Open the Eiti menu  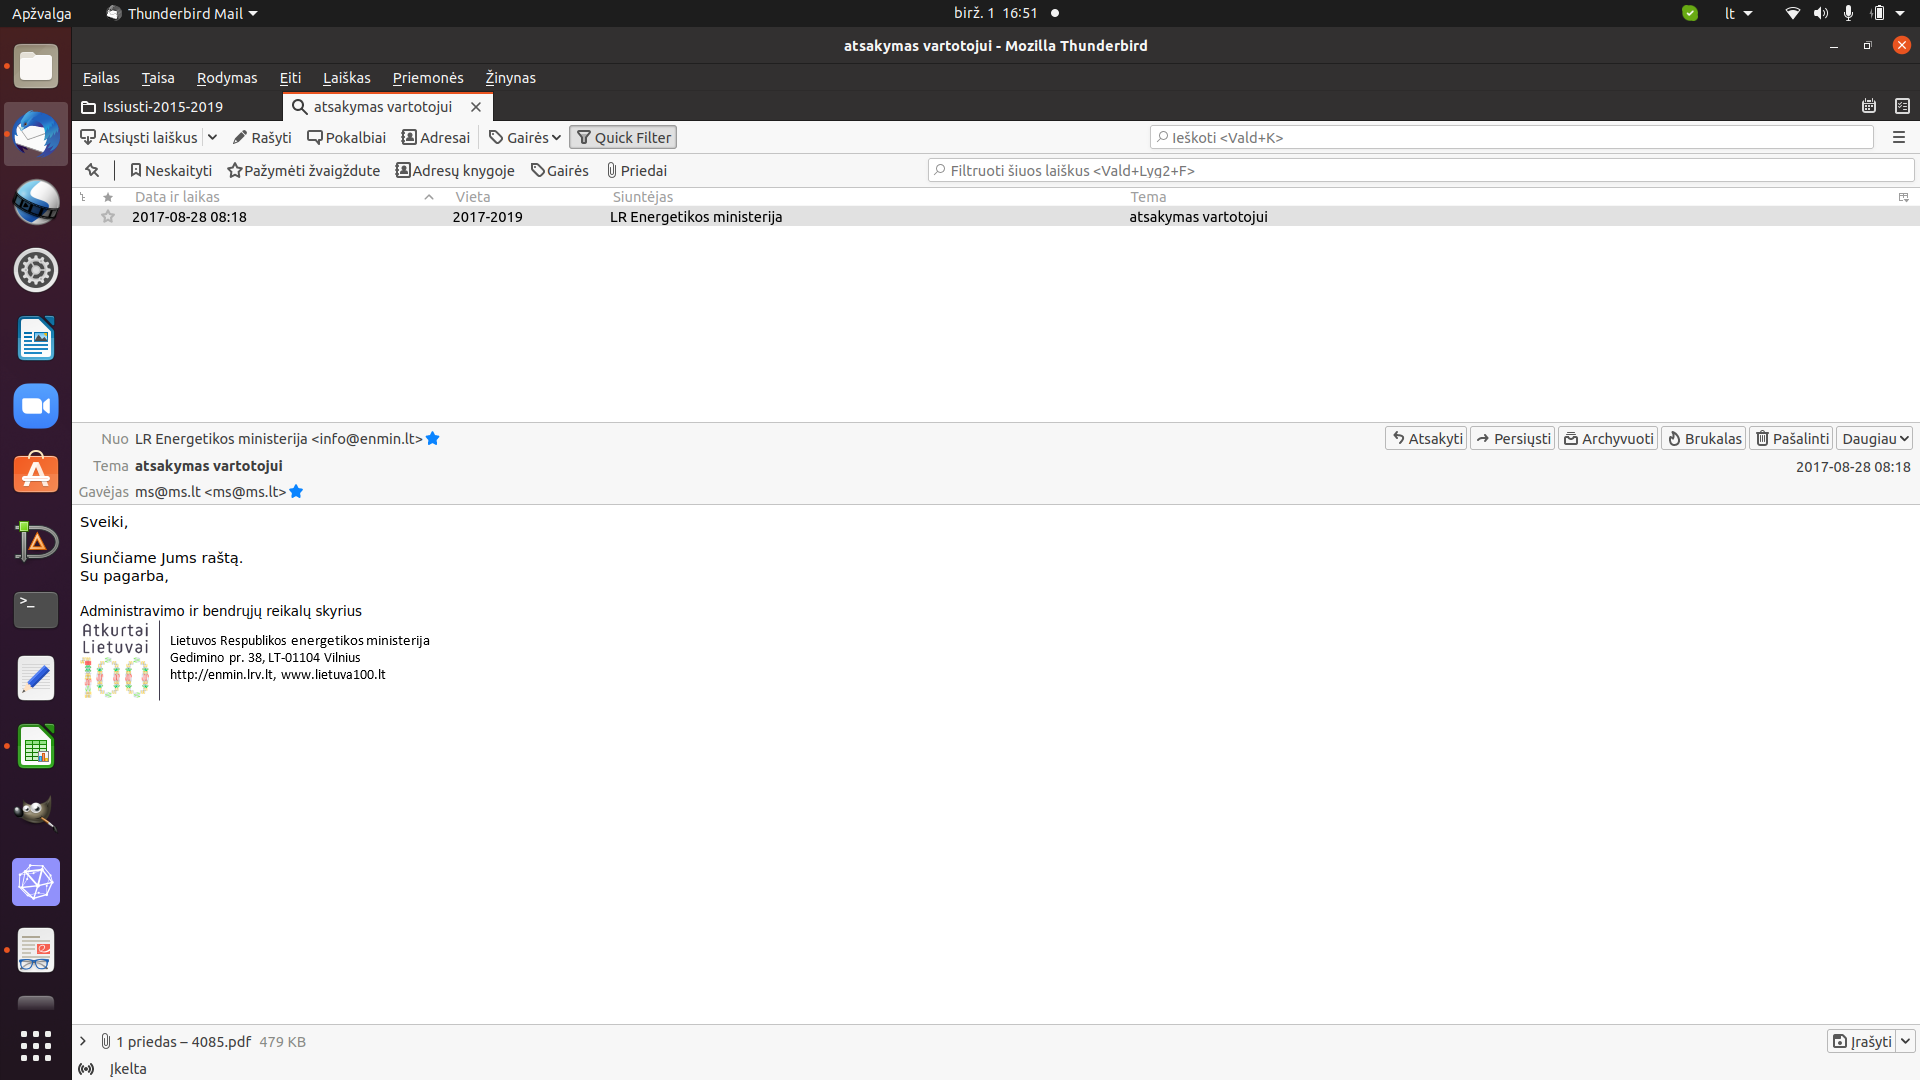(290, 78)
